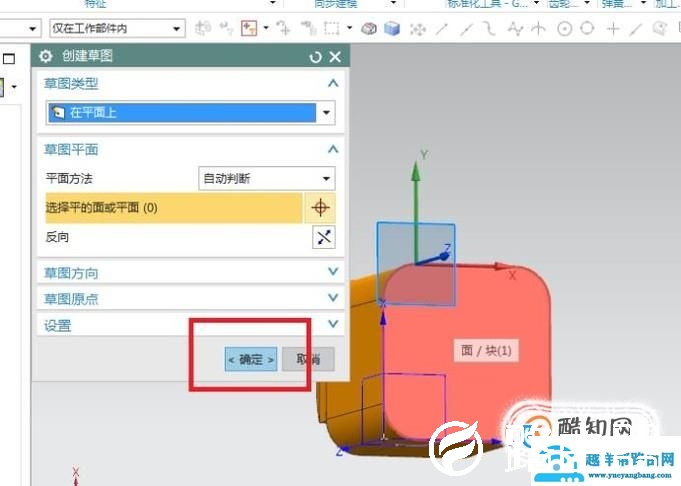Open the small arrow below the square icon
The height and width of the screenshot is (486, 681).
[14, 86]
